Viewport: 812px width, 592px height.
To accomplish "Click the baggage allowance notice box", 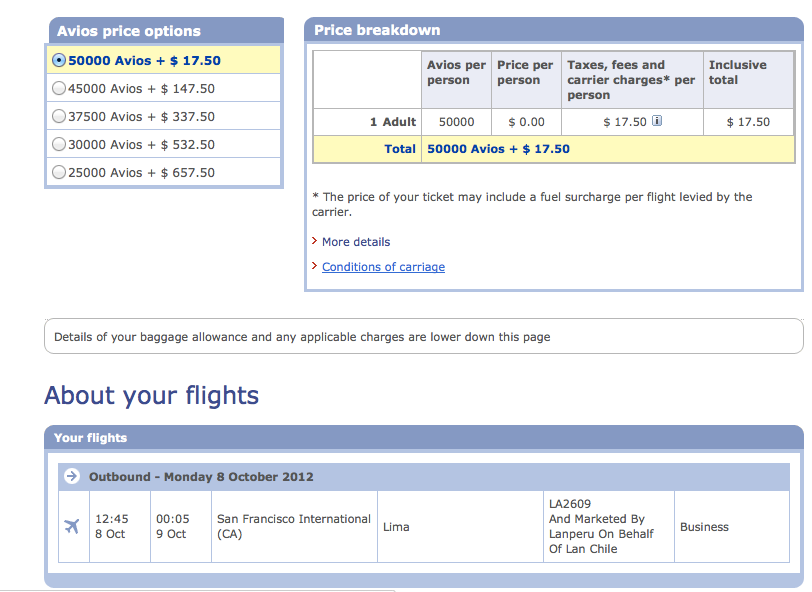I will pyautogui.click(x=424, y=337).
